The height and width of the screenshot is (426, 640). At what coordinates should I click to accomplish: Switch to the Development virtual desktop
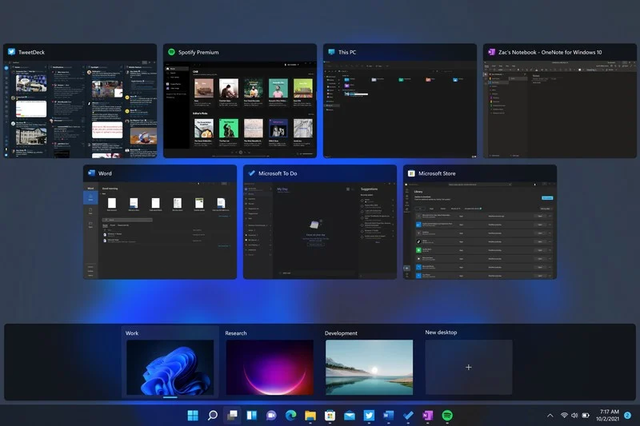point(369,367)
